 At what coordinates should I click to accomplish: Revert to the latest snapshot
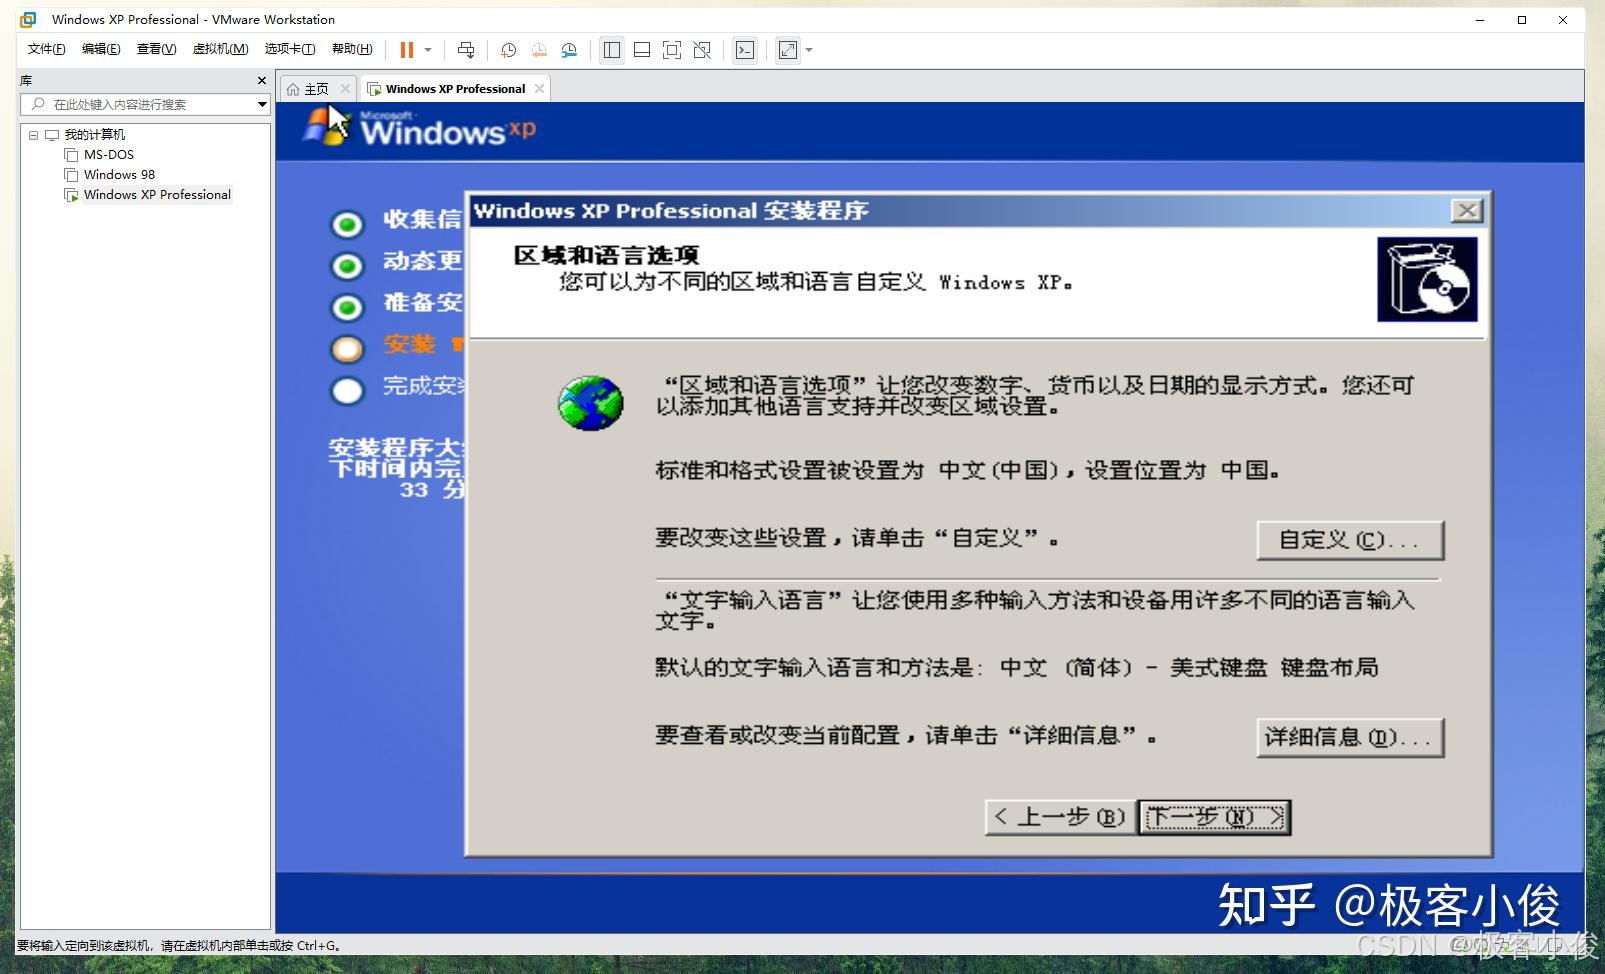pyautogui.click(x=539, y=50)
